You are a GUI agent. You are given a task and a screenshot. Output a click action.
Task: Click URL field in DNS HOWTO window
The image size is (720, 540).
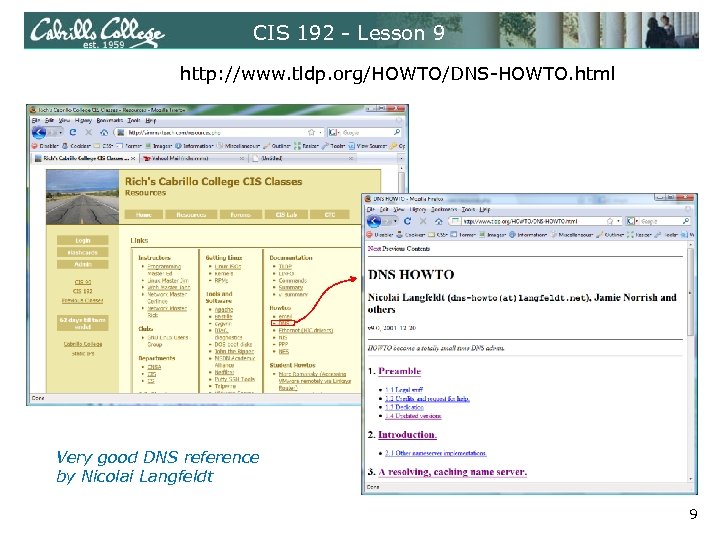click(533, 221)
